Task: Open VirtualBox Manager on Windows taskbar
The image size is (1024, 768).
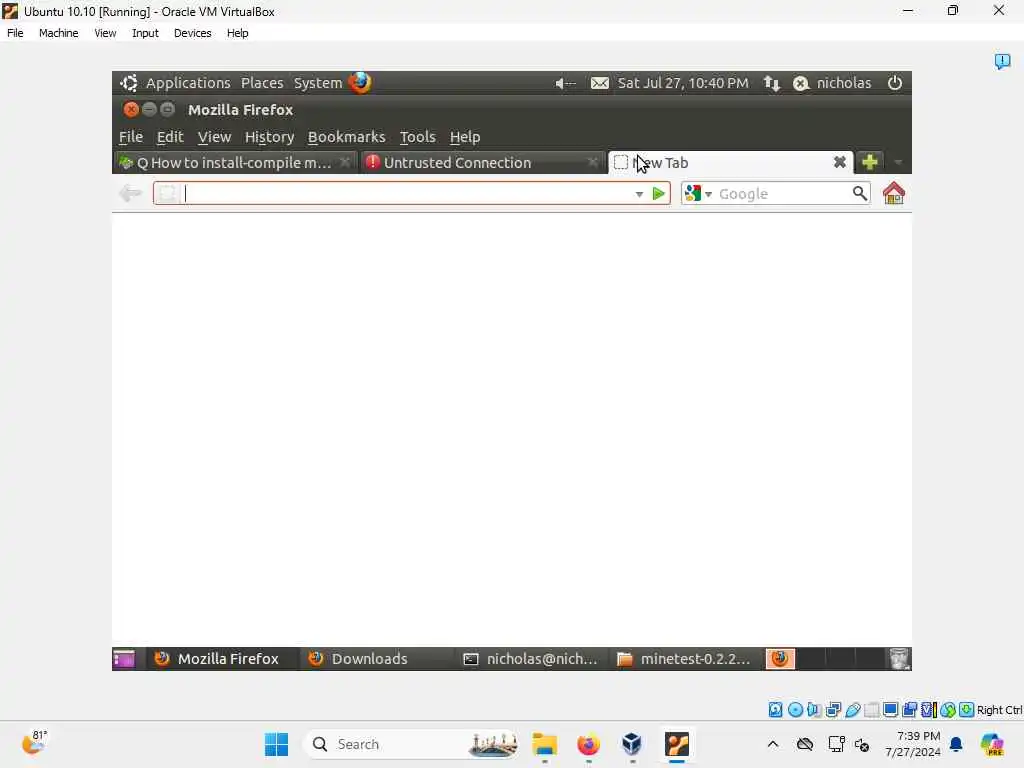Action: (x=632, y=744)
